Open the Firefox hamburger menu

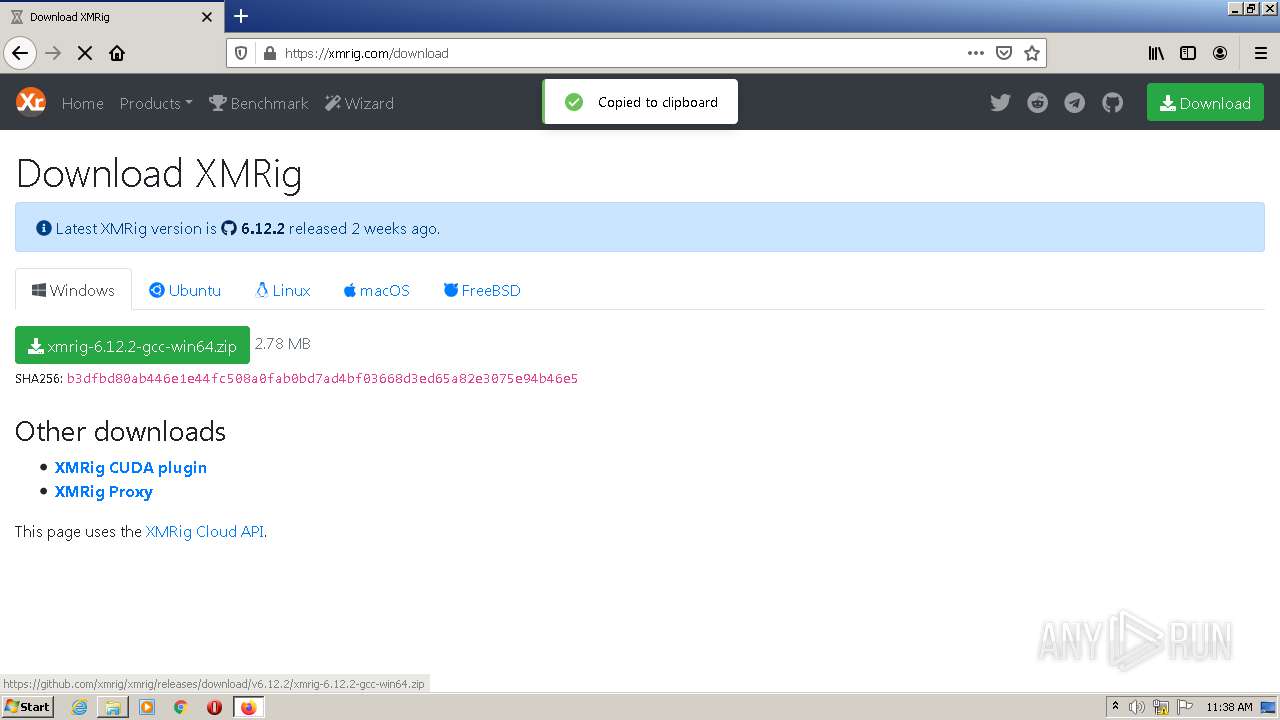pyautogui.click(x=1261, y=53)
